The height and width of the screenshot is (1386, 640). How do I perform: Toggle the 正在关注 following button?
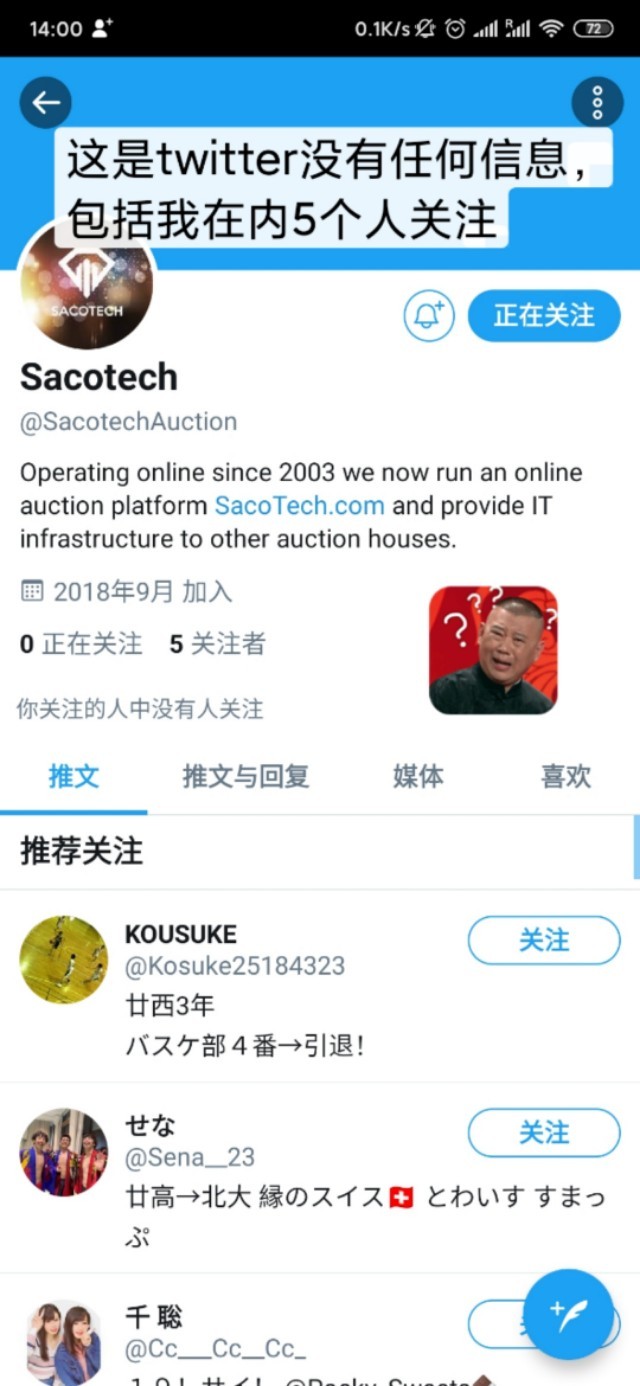(544, 316)
